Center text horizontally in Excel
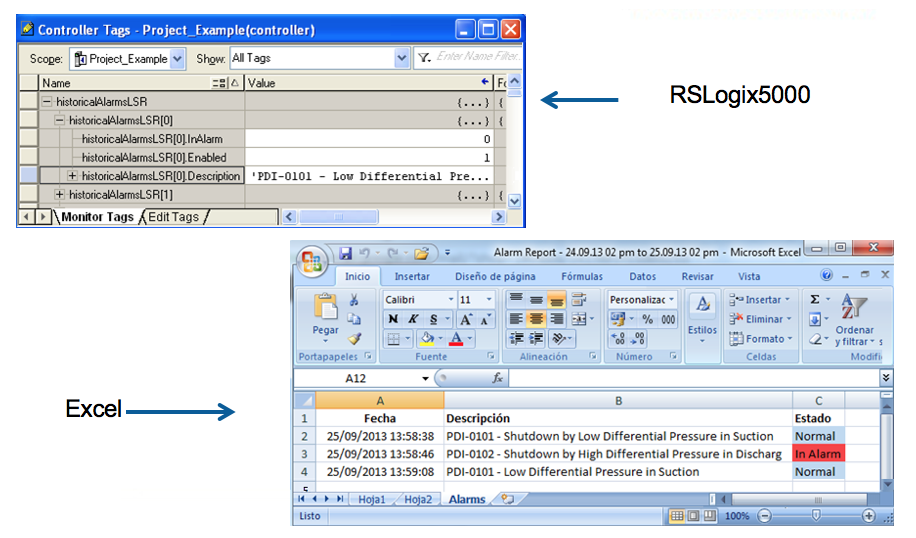 tap(536, 319)
